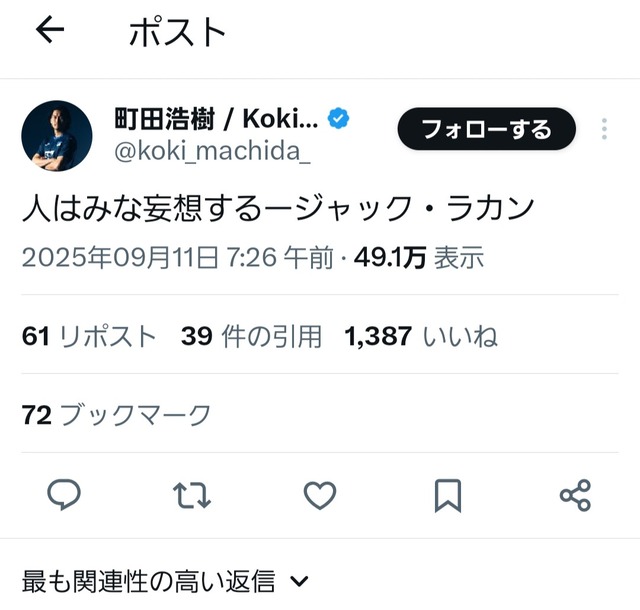Open the 町田浩樹 / Koki display name
This screenshot has width=640, height=610.
(x=216, y=119)
